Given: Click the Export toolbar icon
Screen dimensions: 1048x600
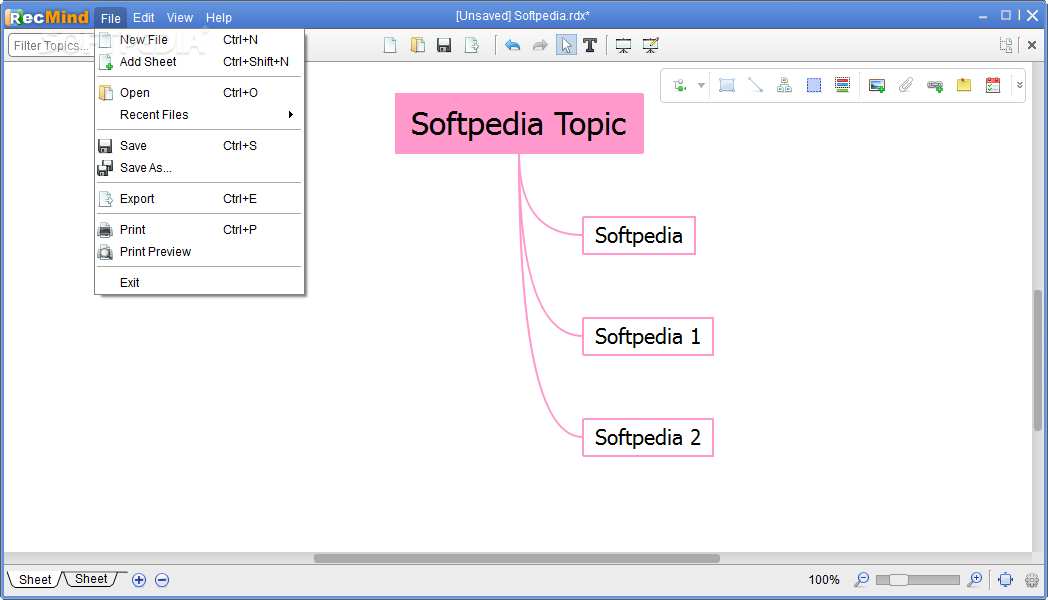Looking at the screenshot, I should coord(472,45).
